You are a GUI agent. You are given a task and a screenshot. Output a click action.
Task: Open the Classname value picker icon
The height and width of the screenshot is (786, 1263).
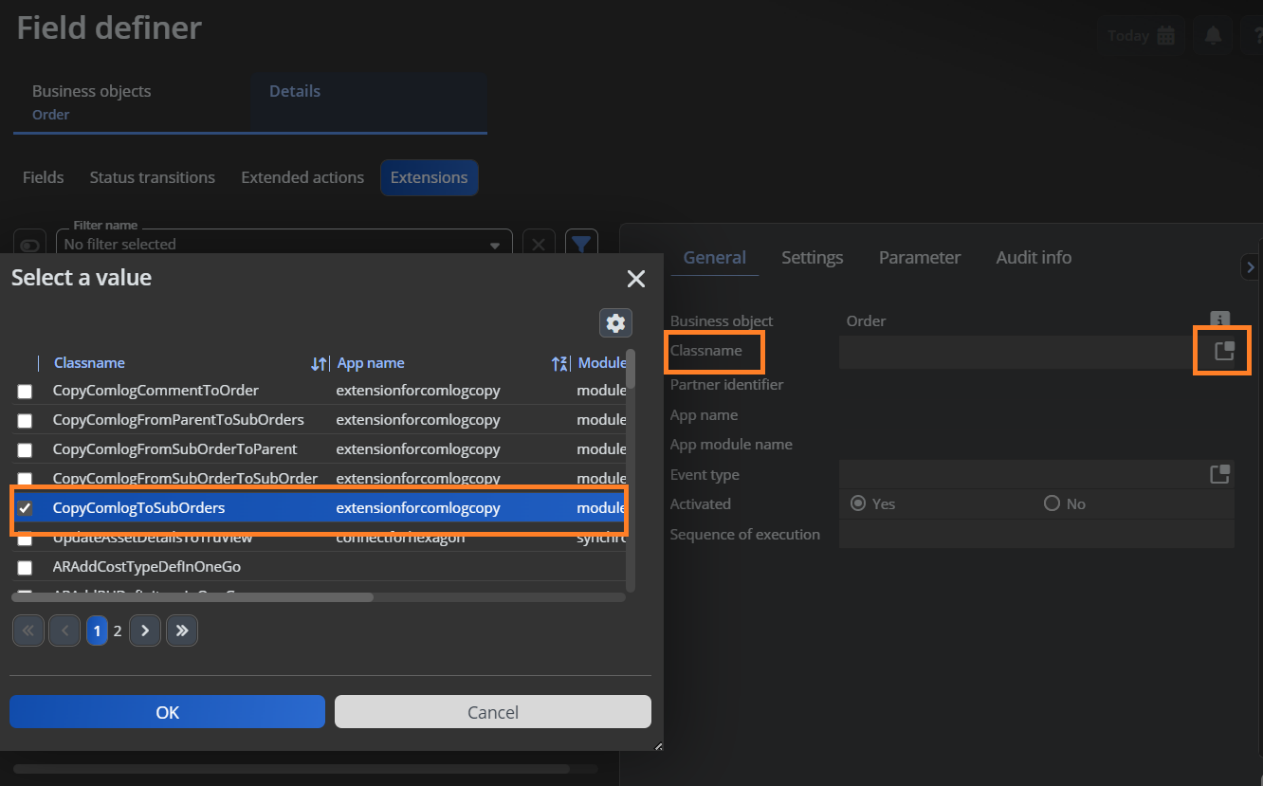click(1224, 351)
